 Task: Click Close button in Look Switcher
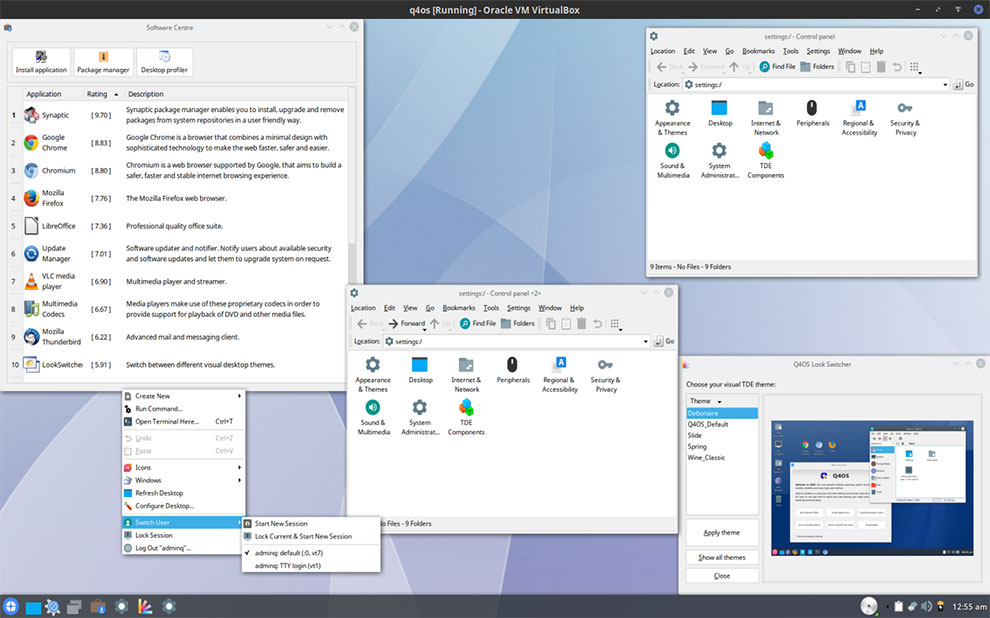pos(722,576)
